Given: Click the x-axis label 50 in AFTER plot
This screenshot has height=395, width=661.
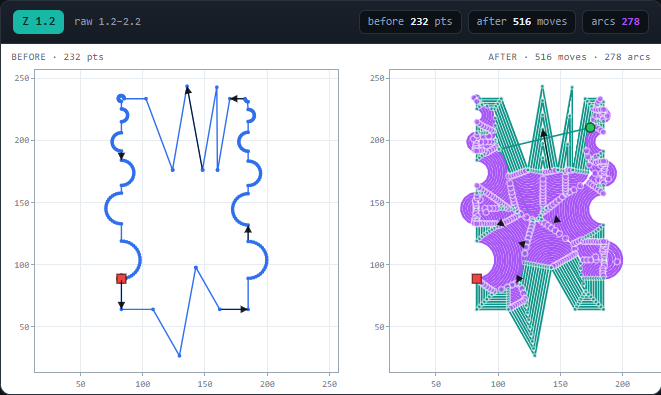Looking at the screenshot, I should 436,384.
